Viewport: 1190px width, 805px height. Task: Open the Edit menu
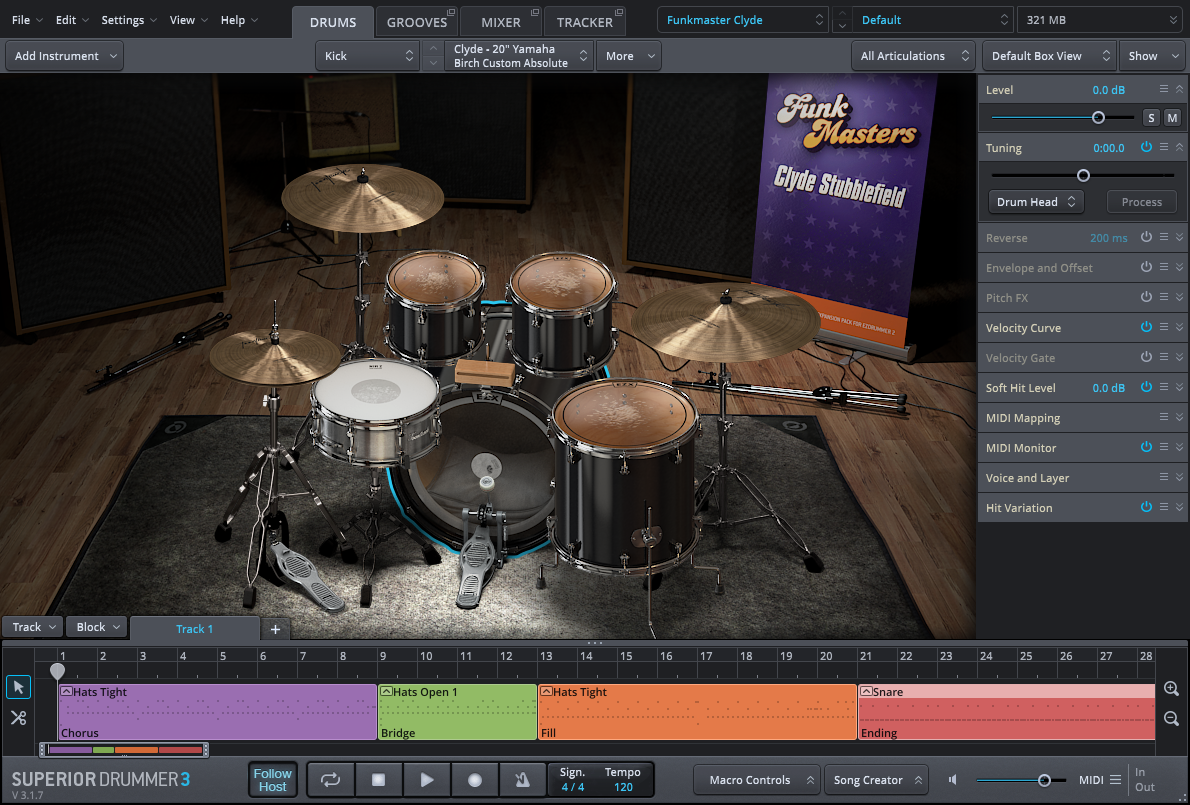(71, 20)
